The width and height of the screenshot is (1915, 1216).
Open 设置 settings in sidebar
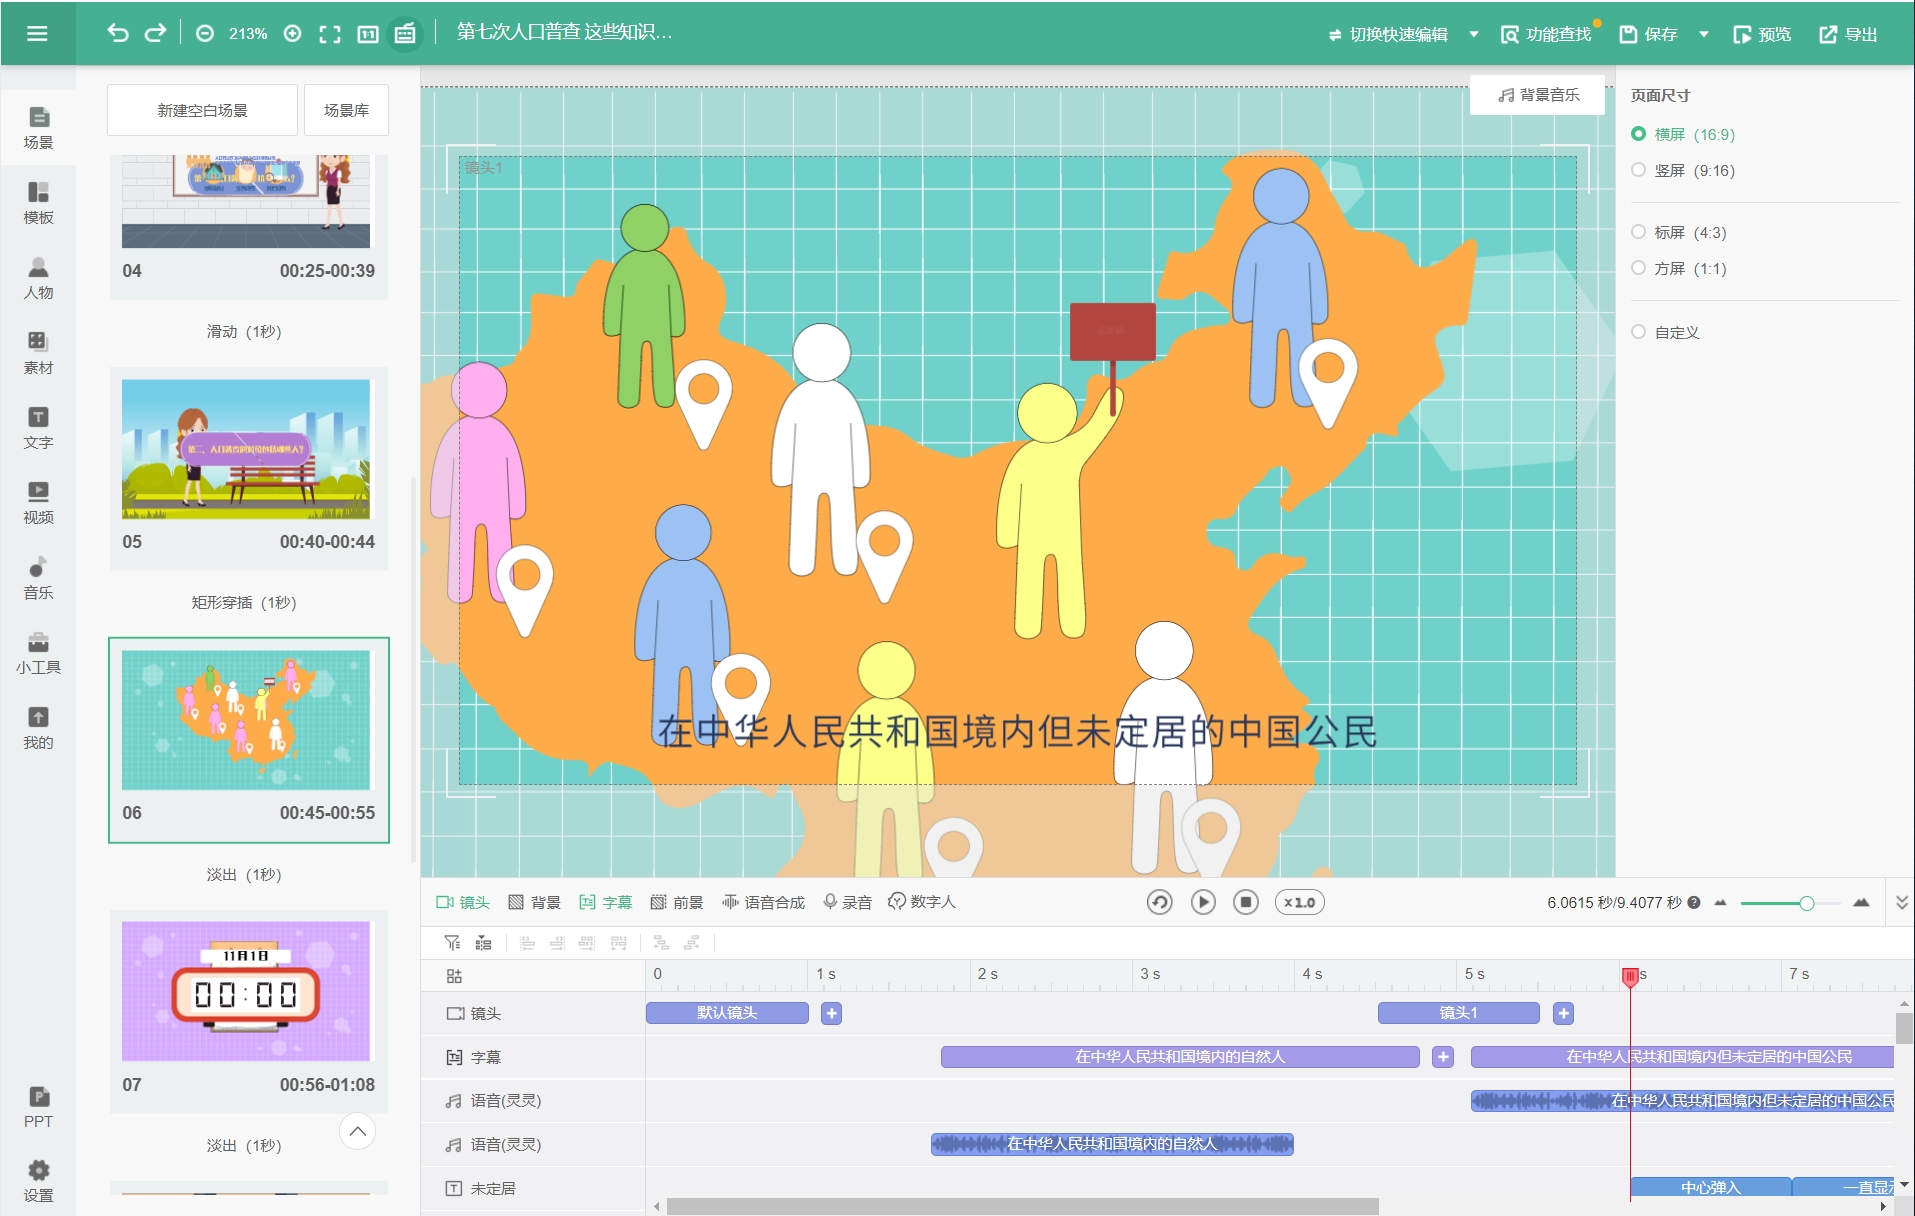(38, 1181)
